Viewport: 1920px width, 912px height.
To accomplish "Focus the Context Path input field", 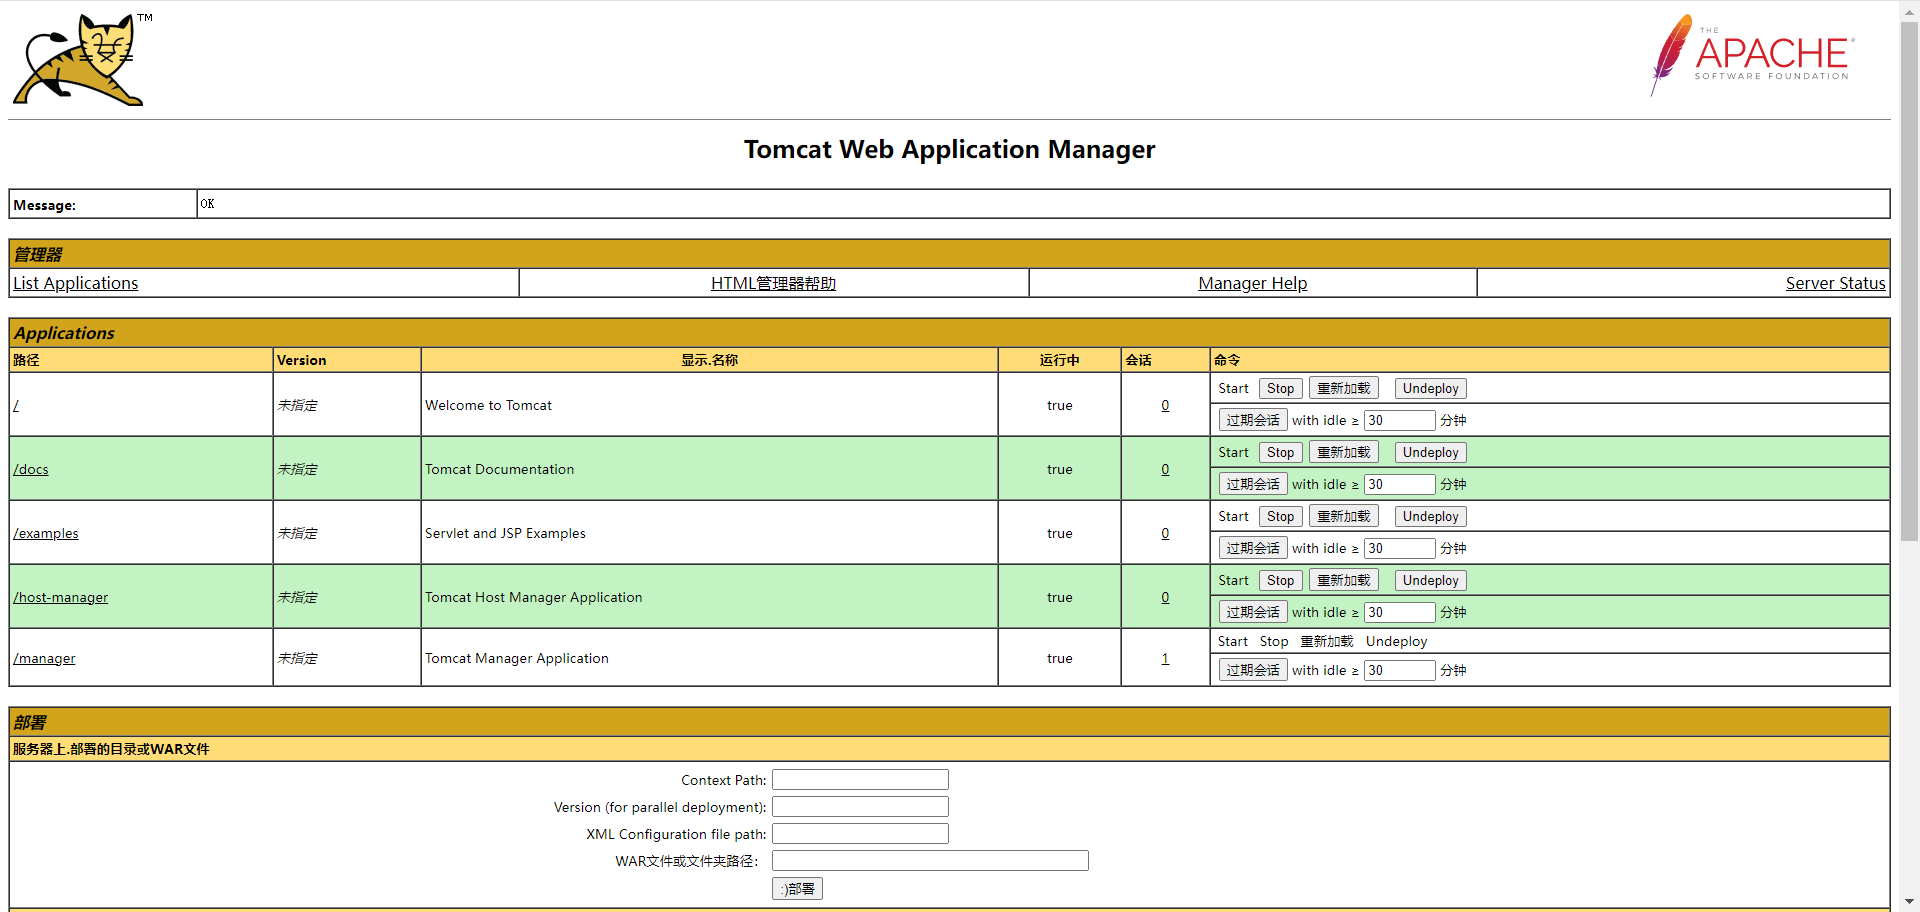I will [x=860, y=780].
